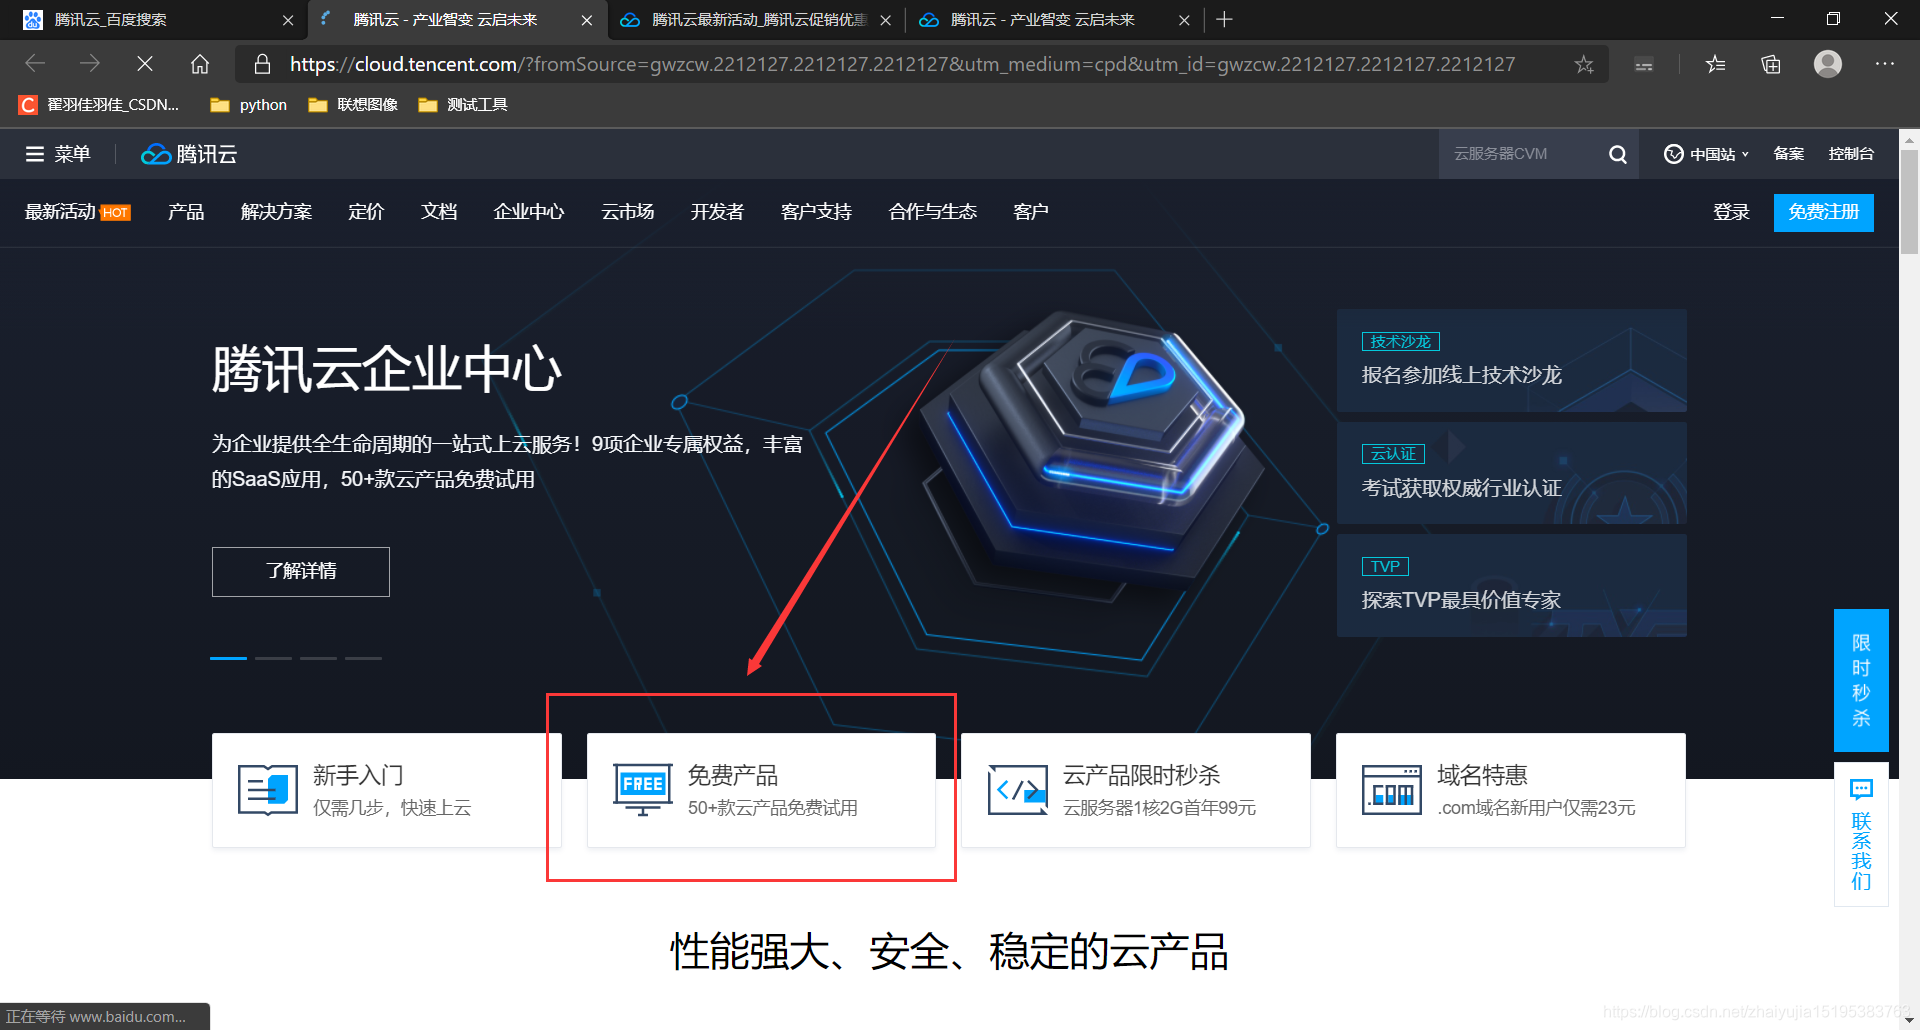View site info via lock icon
The height and width of the screenshot is (1030, 1920).
262,64
